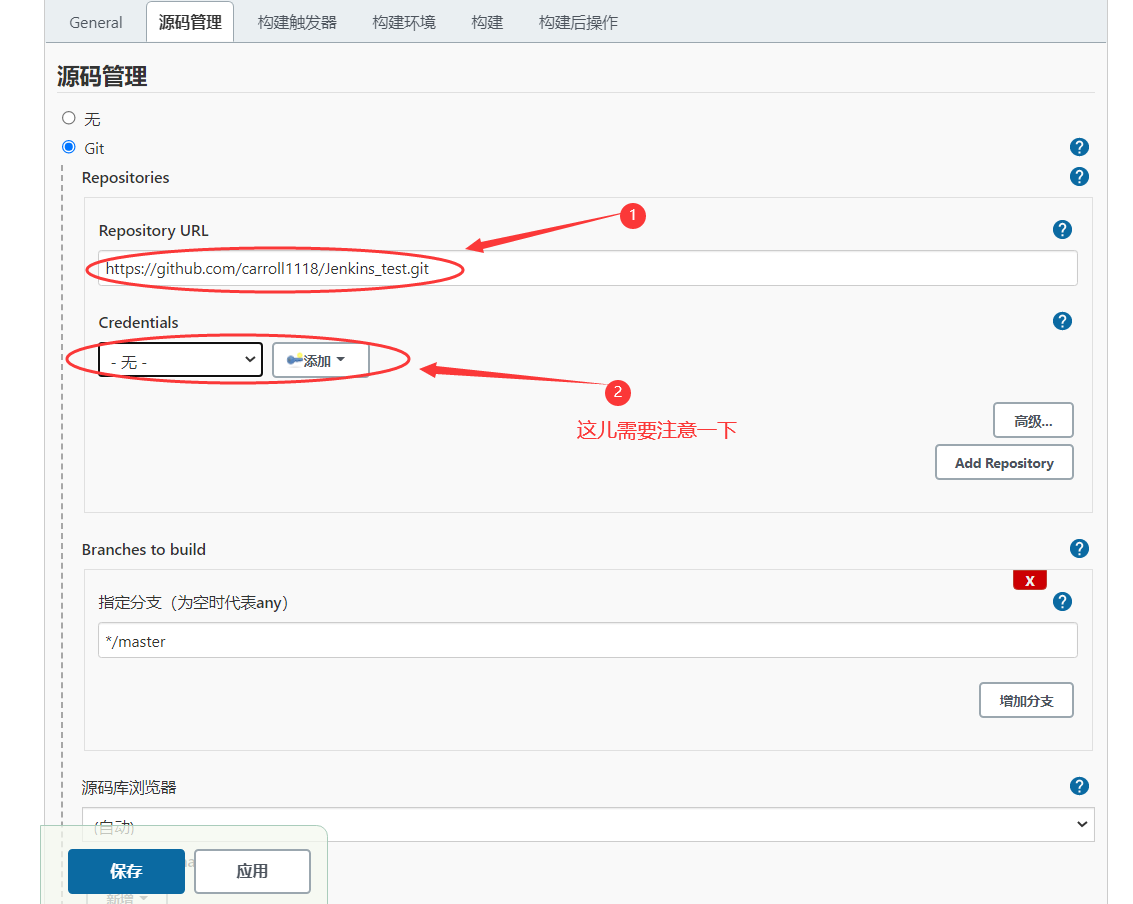Open the 源码库浏览器 dropdown
This screenshot has width=1133, height=904.
click(588, 825)
